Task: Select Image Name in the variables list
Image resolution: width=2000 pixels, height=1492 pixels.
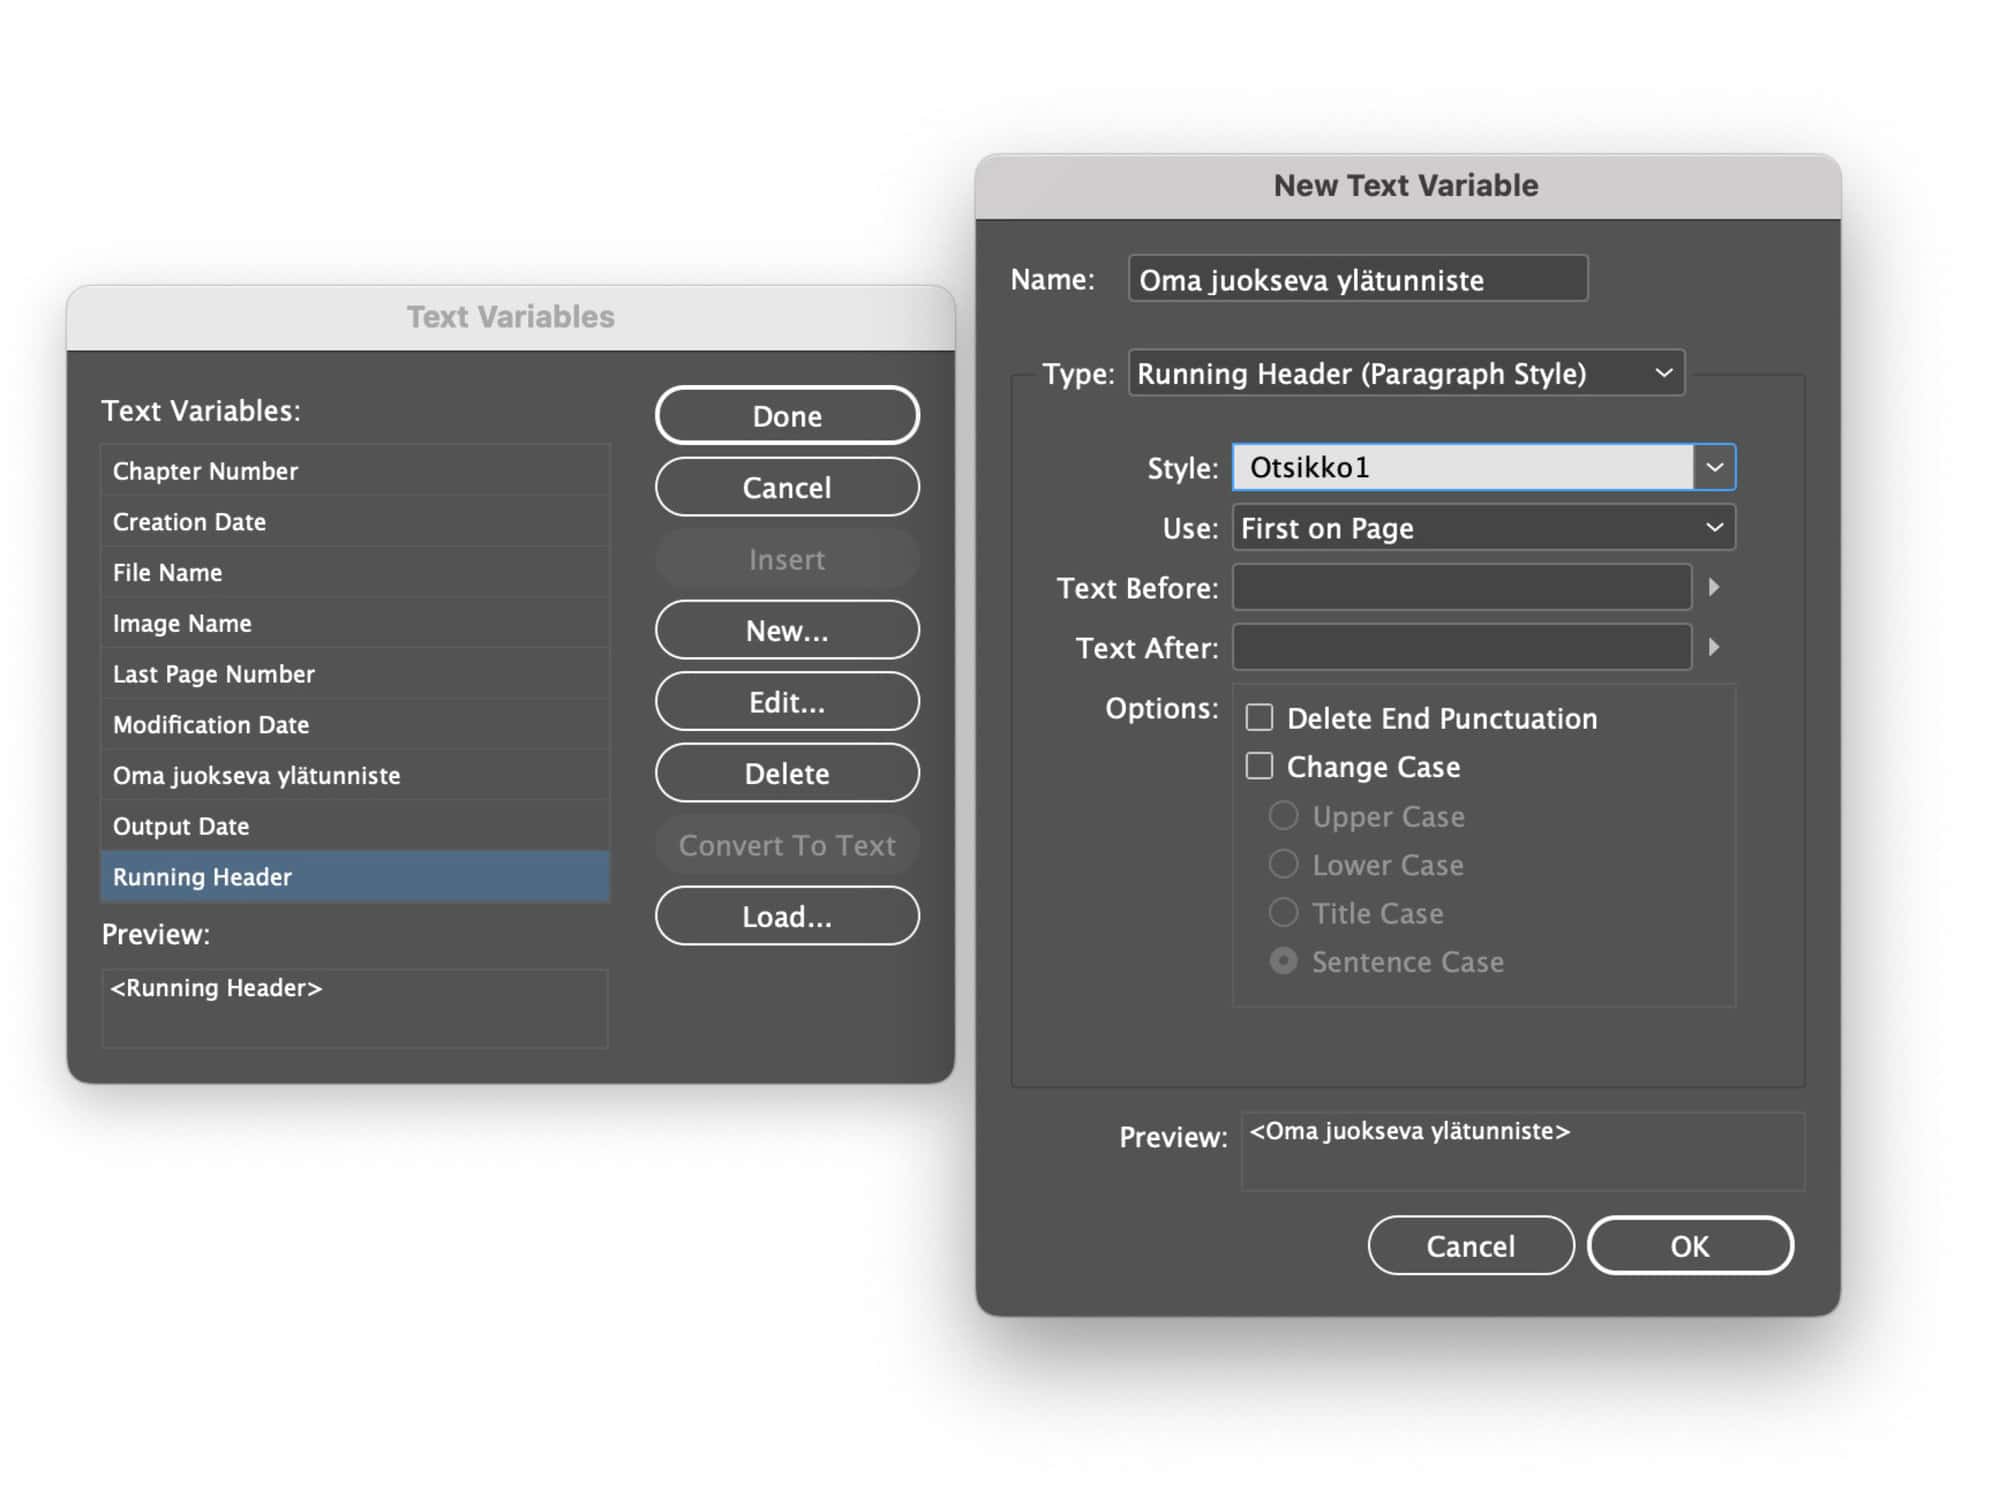Action: coord(355,623)
